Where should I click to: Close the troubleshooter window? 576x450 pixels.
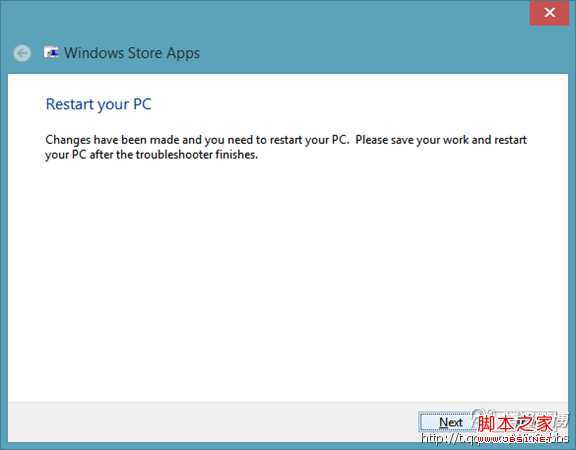(549, 13)
